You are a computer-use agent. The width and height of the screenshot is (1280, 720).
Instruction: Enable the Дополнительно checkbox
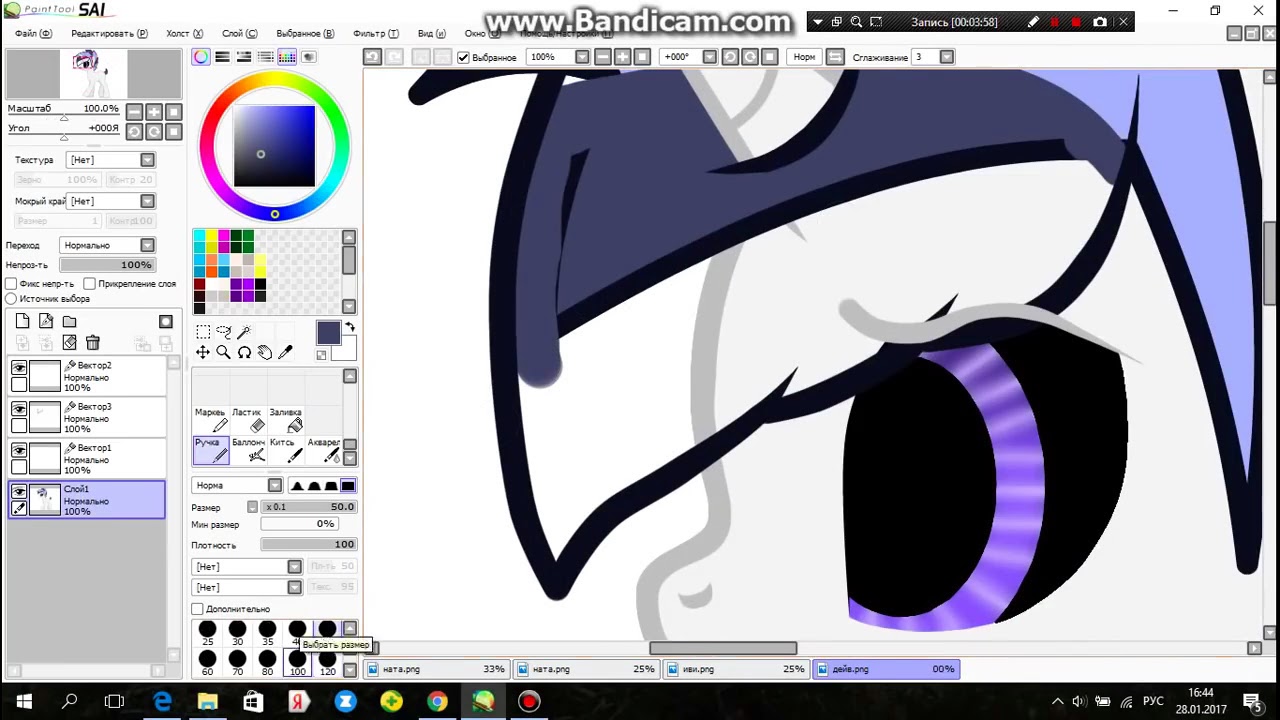[x=197, y=609]
